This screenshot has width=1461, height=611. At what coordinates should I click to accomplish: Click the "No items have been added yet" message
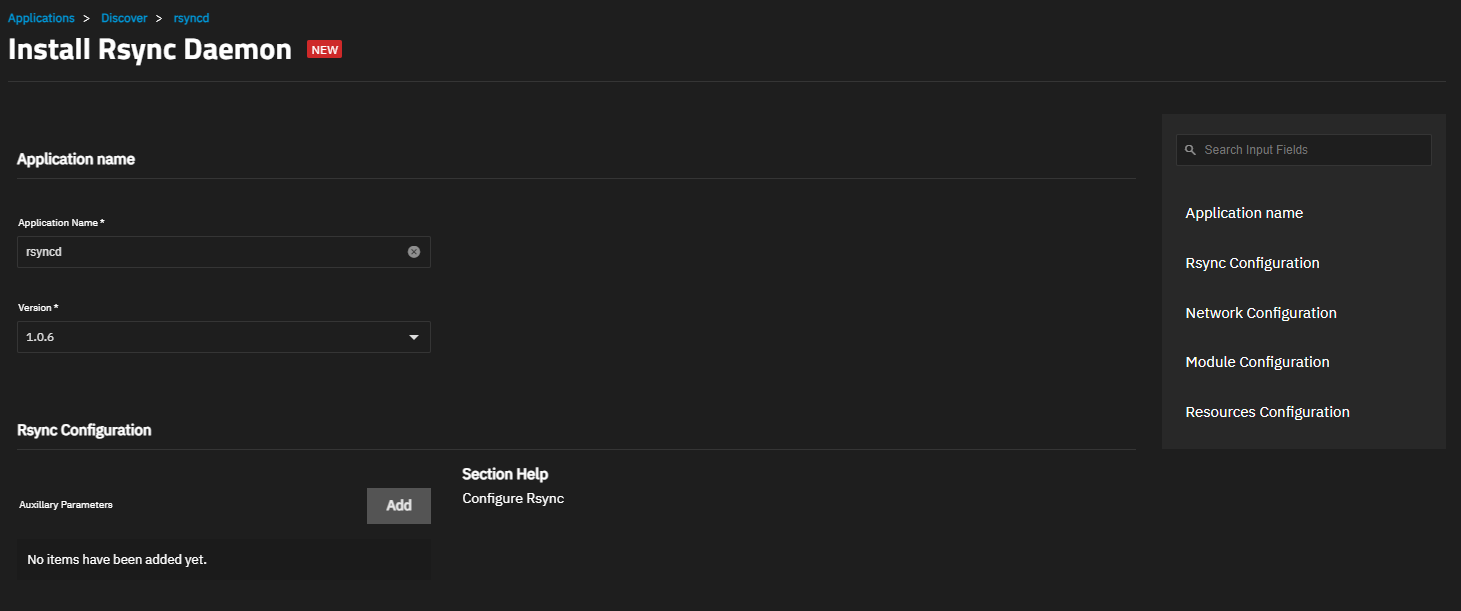tap(117, 559)
